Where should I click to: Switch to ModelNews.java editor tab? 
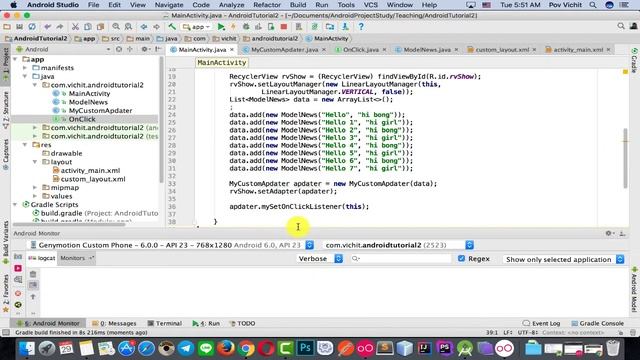coord(427,49)
